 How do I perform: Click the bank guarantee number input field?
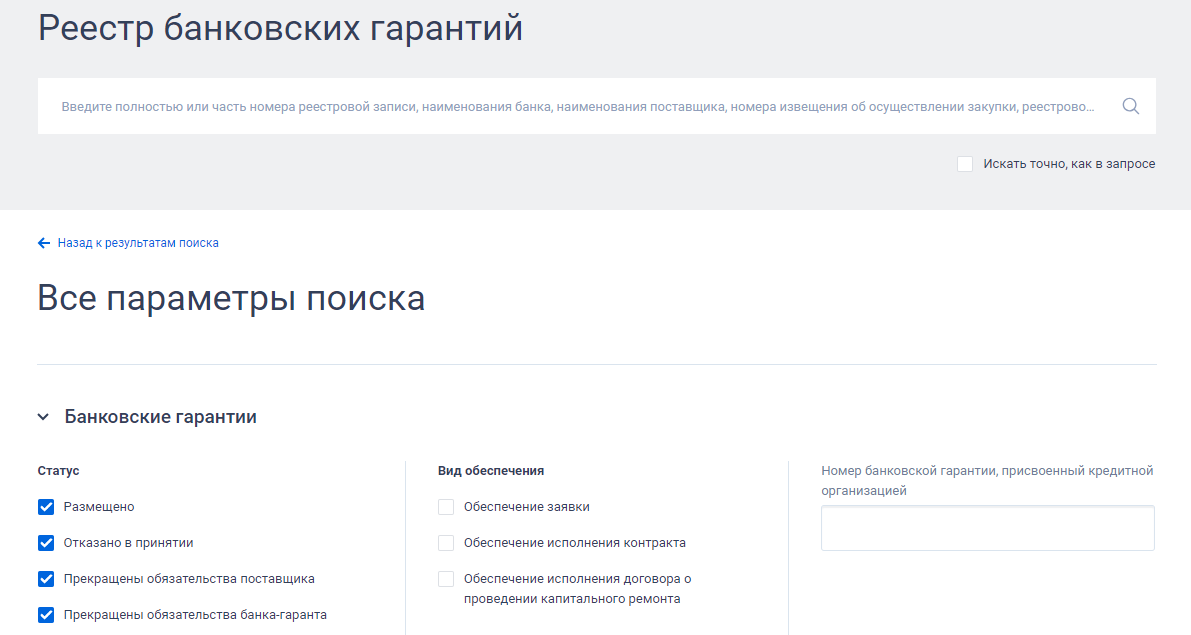(x=987, y=528)
